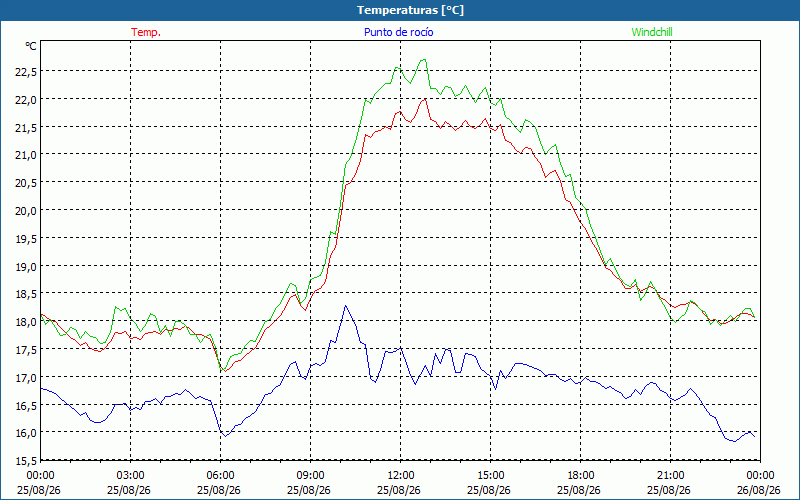Click the 25/08/26 date under 03:00

(129, 490)
